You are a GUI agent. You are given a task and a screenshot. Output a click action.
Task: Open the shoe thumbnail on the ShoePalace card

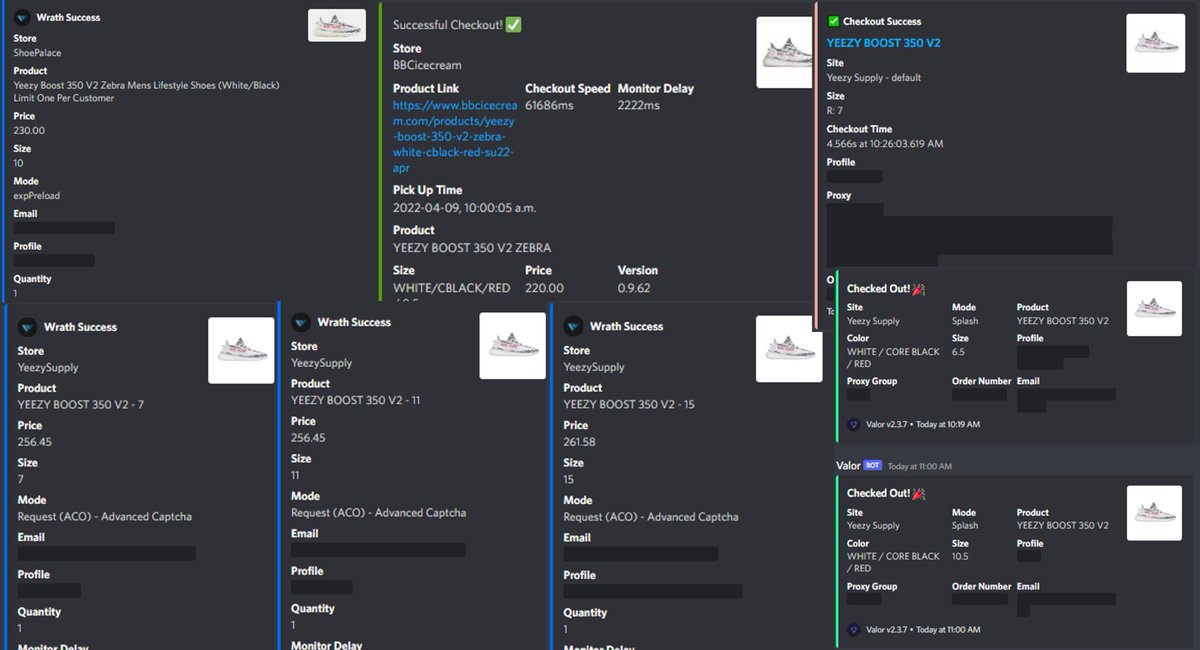[337, 25]
